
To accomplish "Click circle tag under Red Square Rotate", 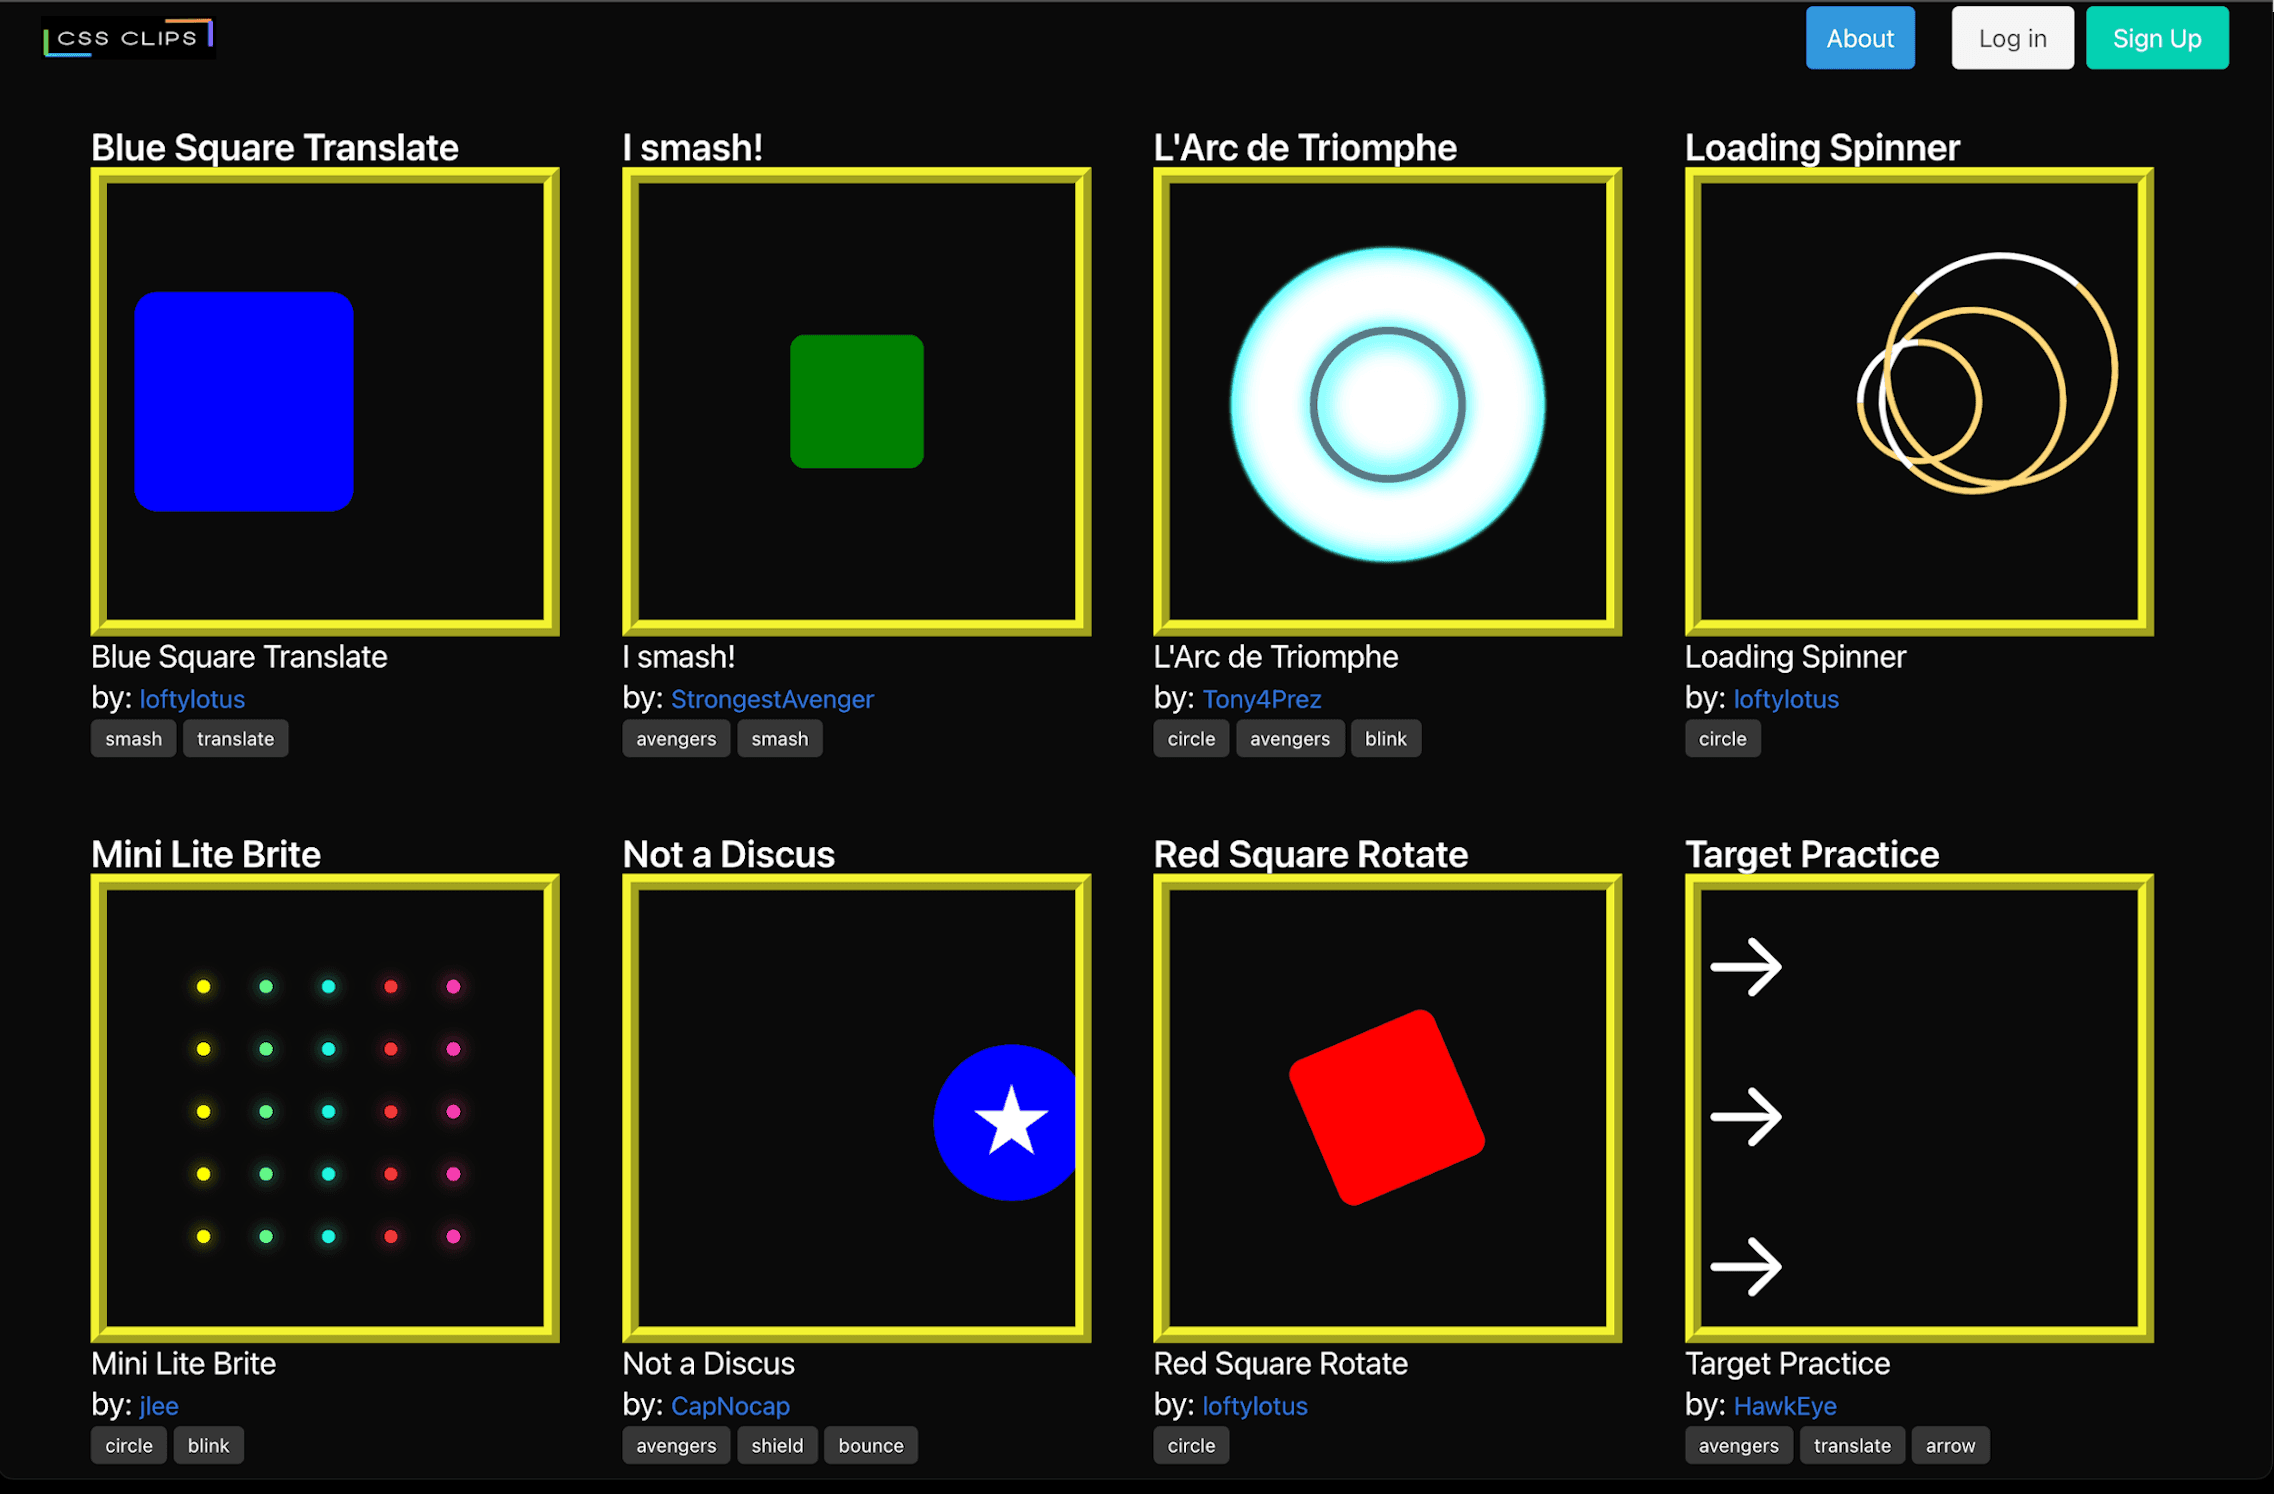I will tap(1191, 1446).
